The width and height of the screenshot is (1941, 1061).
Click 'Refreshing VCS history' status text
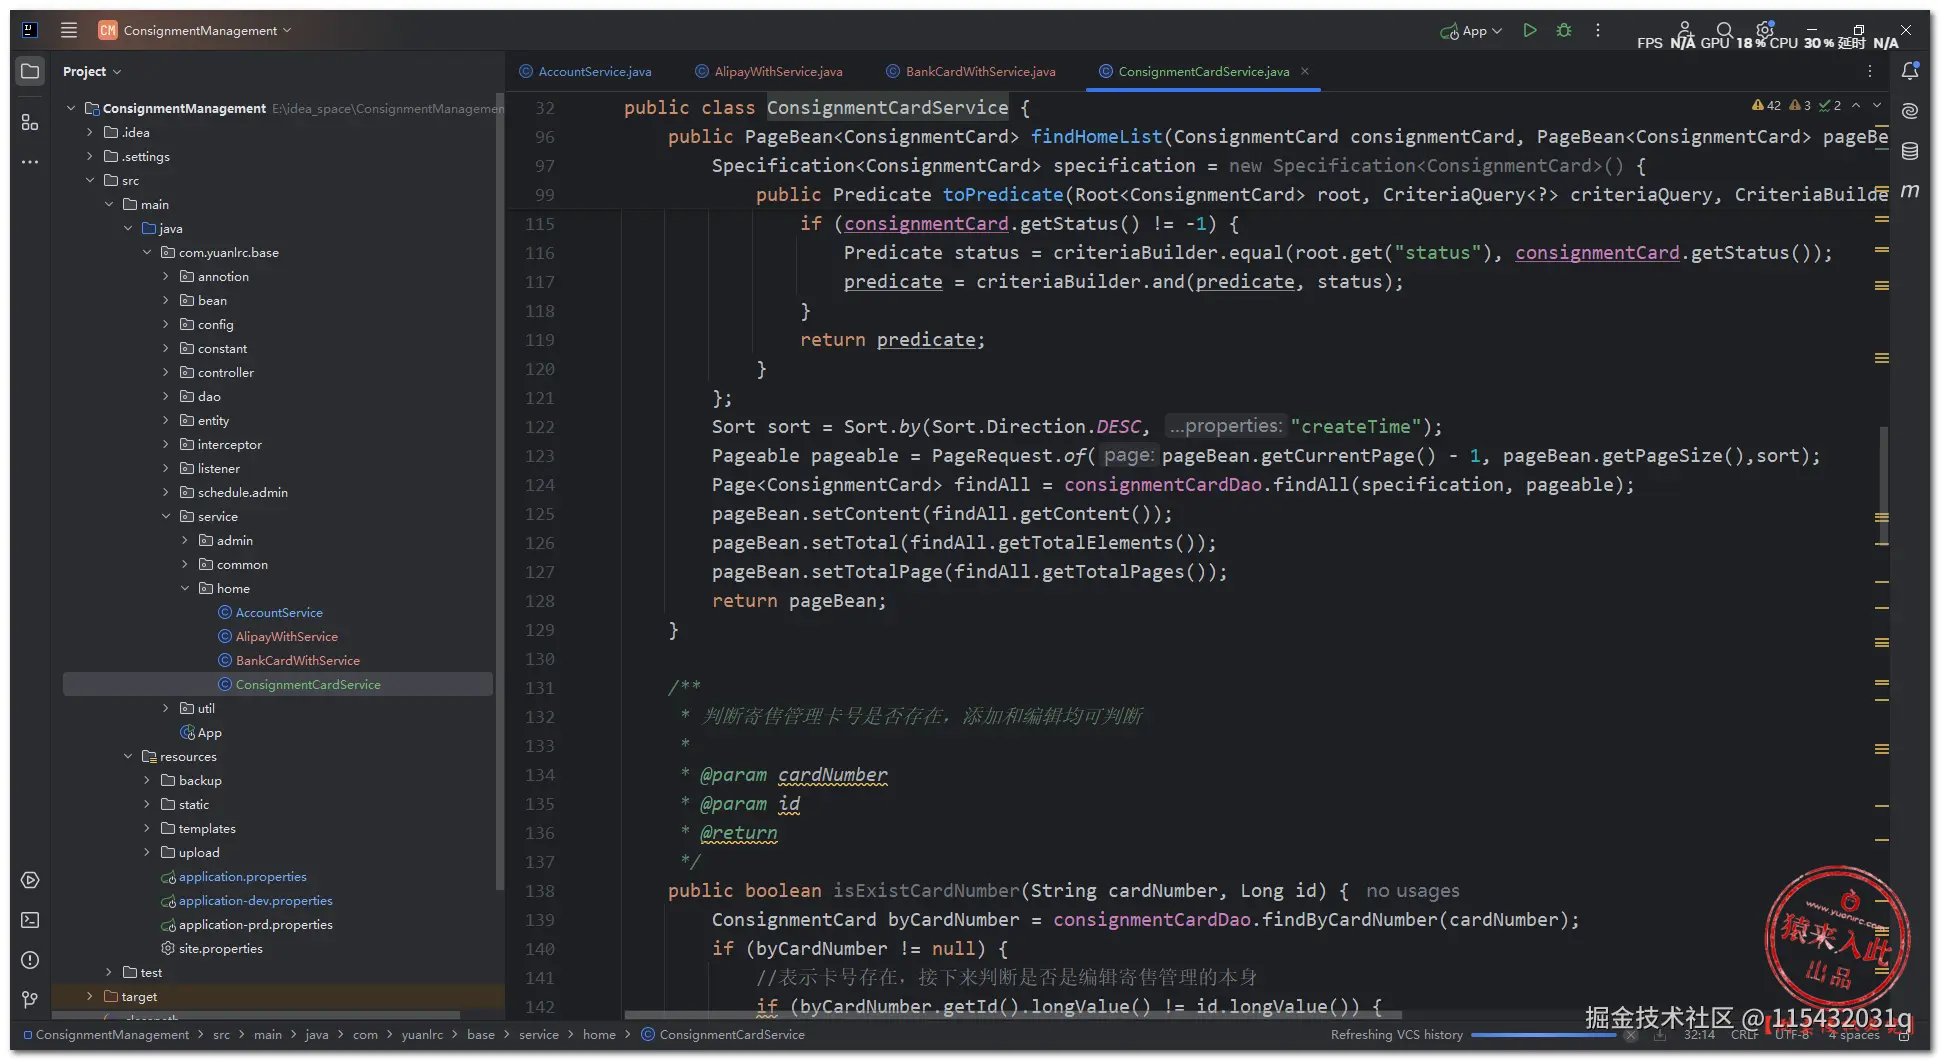[x=1396, y=1034]
